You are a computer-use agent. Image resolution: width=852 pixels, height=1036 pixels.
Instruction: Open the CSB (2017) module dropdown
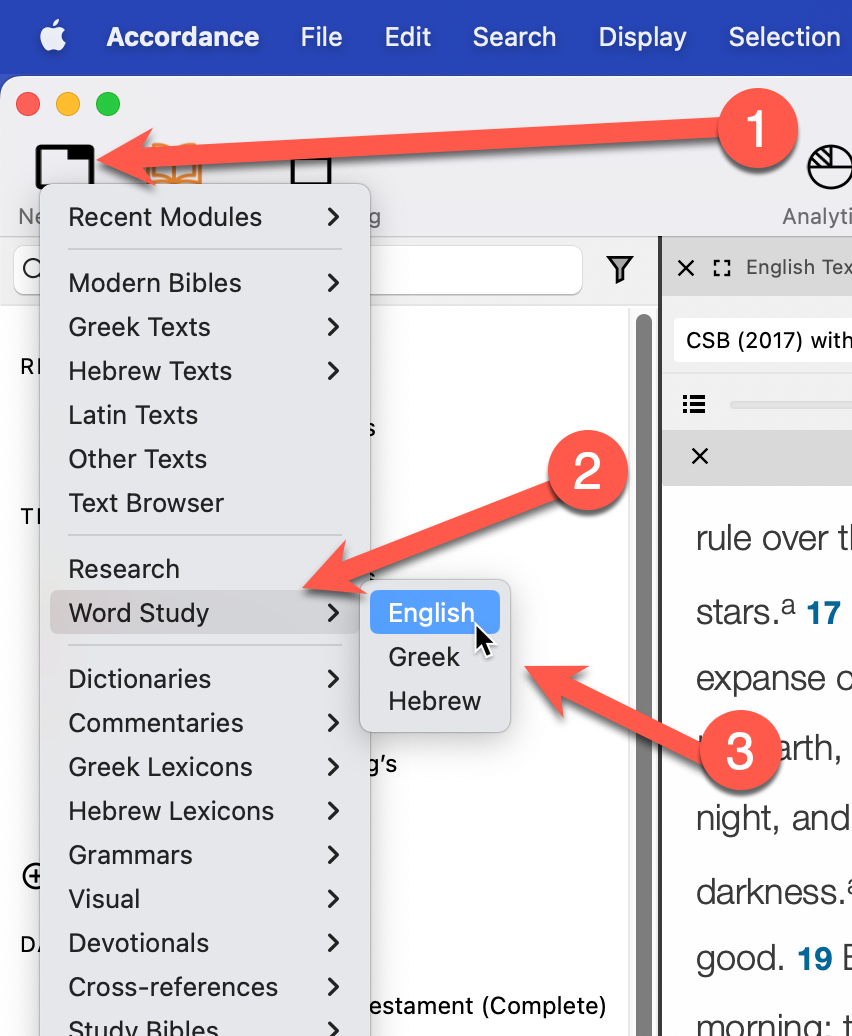763,340
